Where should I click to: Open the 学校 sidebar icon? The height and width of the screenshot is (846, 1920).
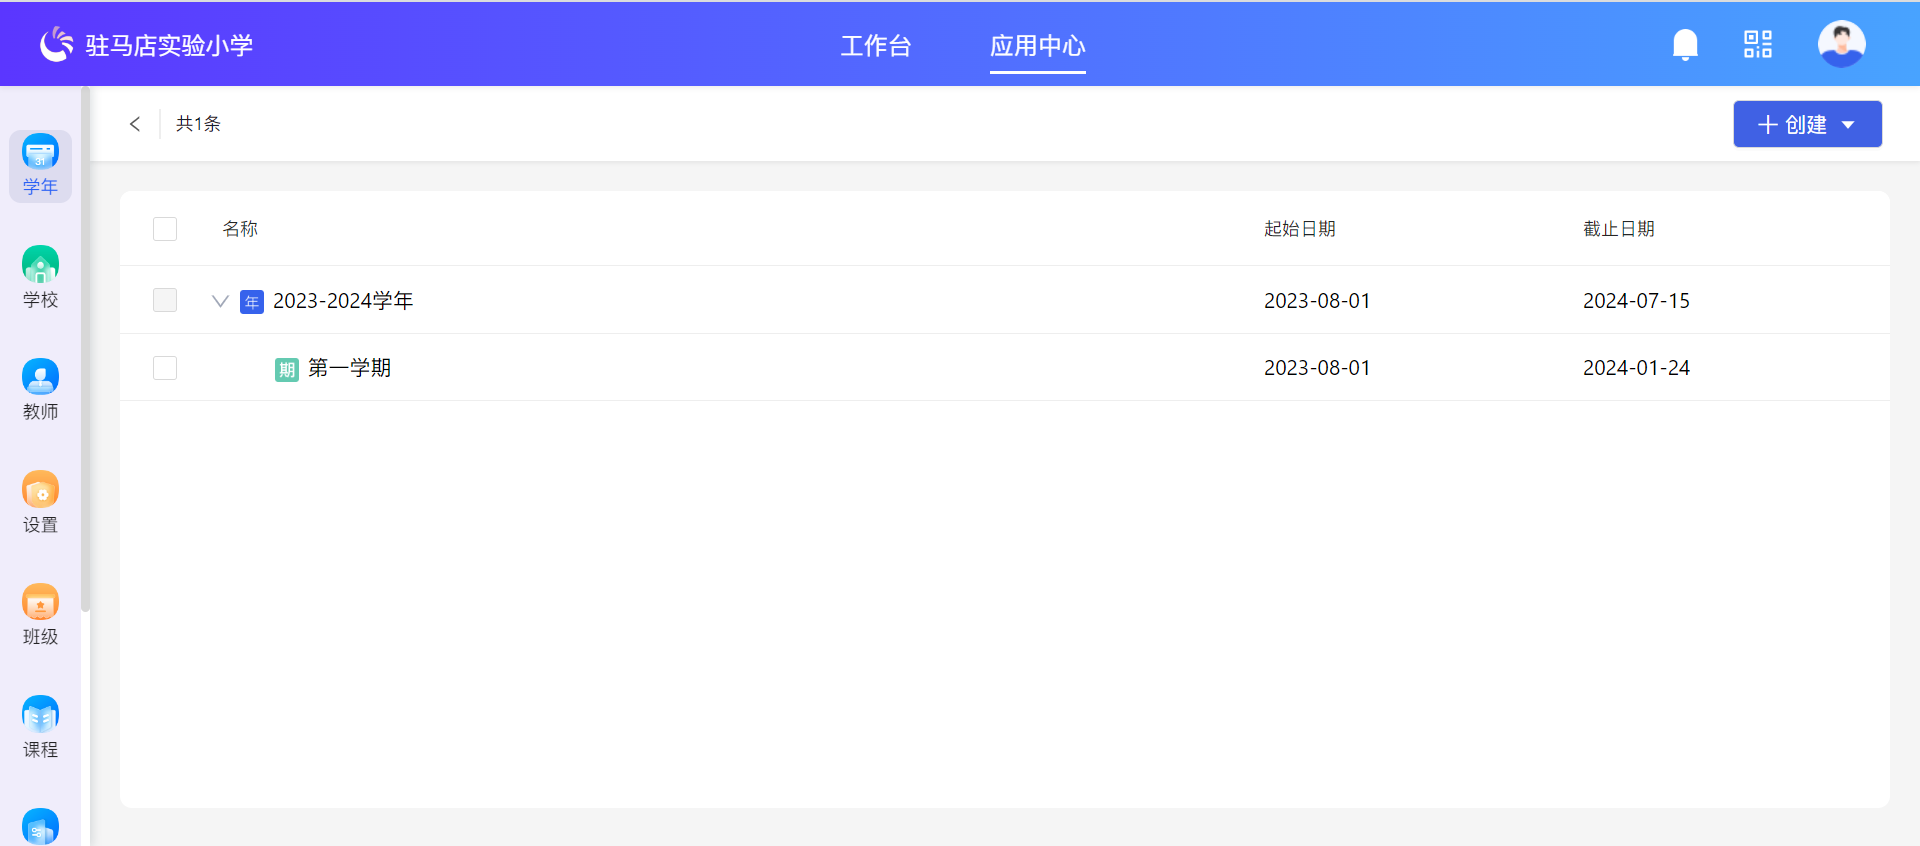pos(40,277)
